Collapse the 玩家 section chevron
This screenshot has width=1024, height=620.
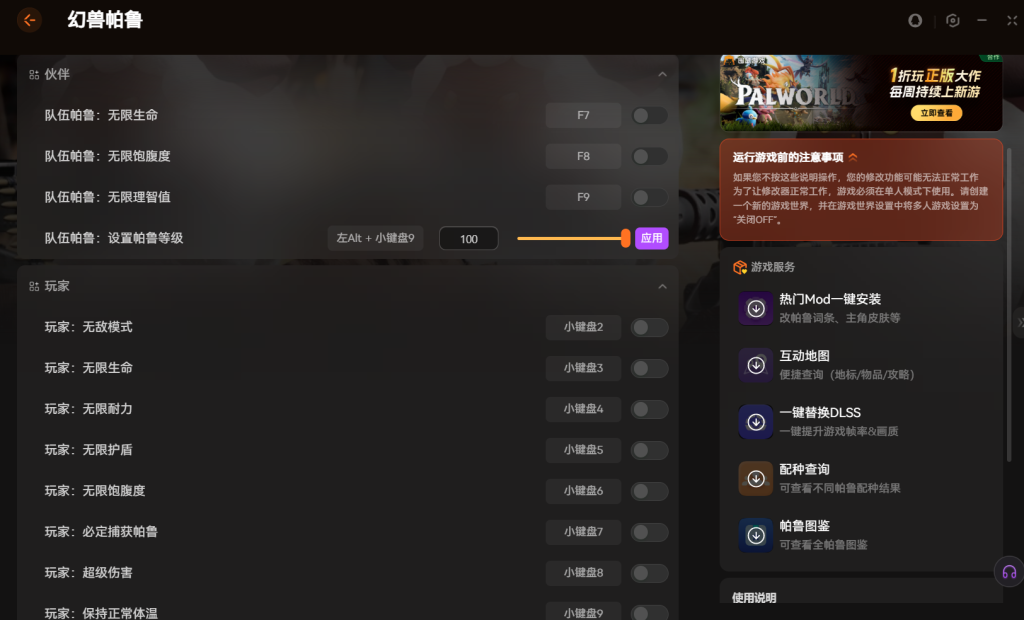point(662,287)
